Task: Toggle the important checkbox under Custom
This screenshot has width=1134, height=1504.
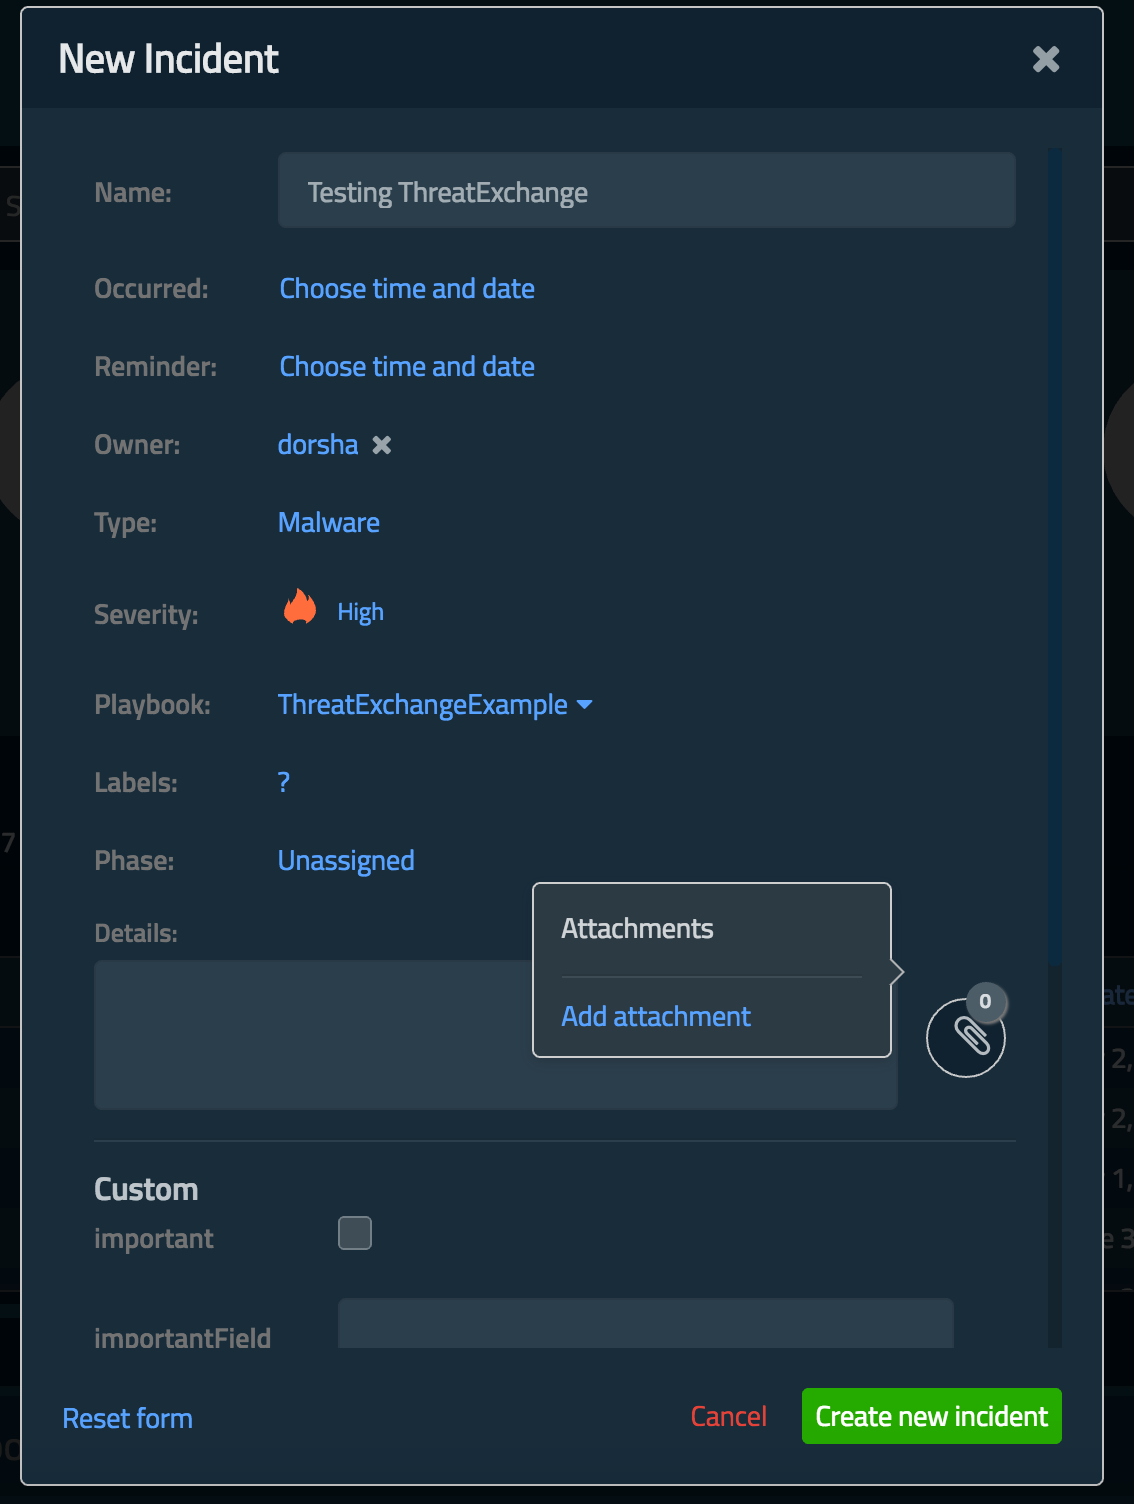Action: (354, 1233)
